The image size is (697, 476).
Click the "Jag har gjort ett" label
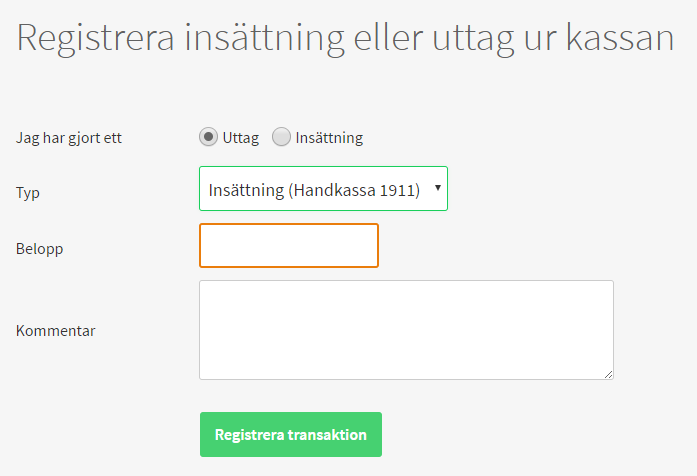pyautogui.click(x=69, y=138)
